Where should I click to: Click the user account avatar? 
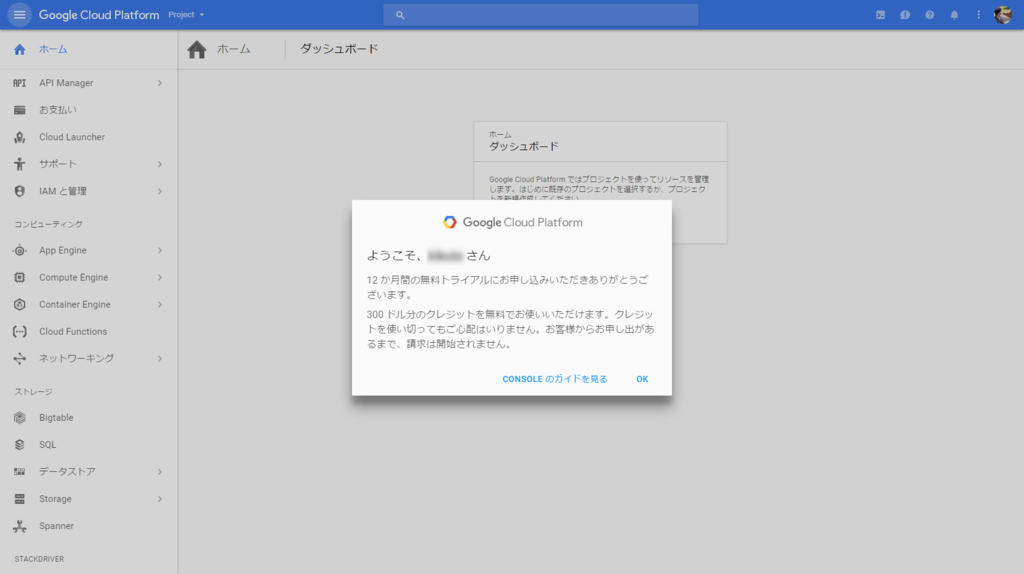pyautogui.click(x=1002, y=14)
